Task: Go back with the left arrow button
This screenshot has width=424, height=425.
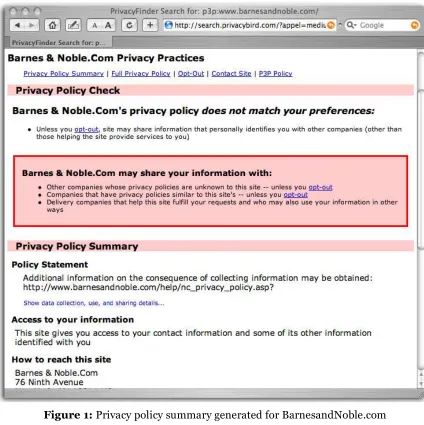Action: pyautogui.click(x=17, y=25)
